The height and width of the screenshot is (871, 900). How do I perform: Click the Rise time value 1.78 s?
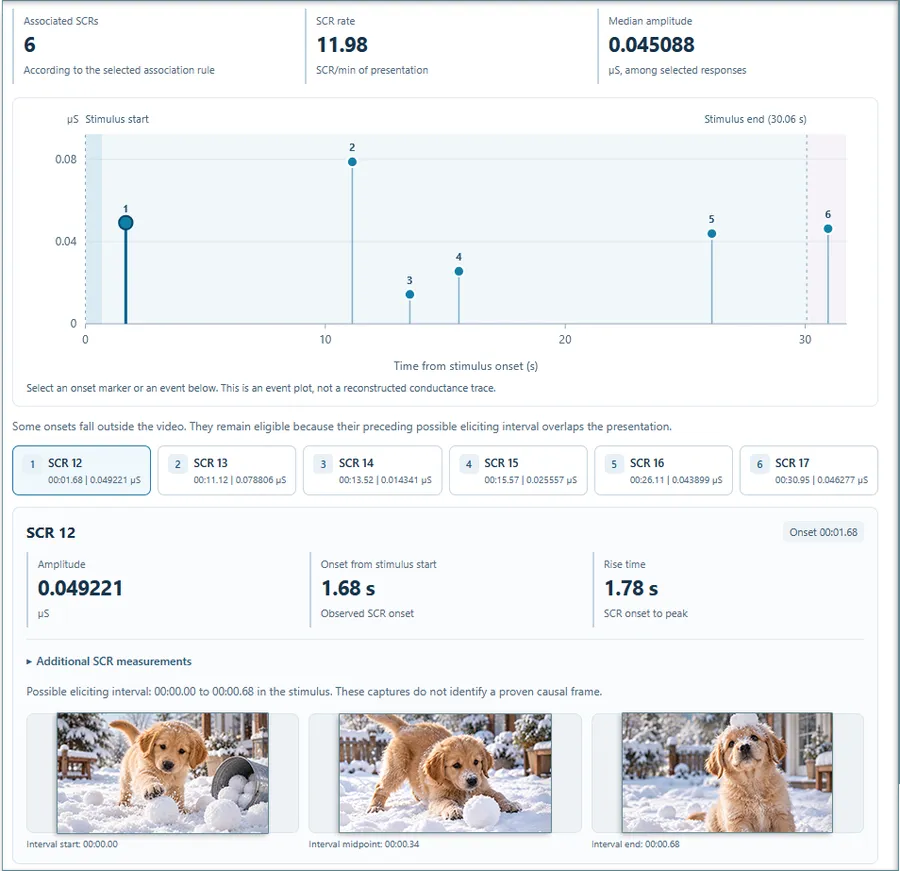point(631,589)
